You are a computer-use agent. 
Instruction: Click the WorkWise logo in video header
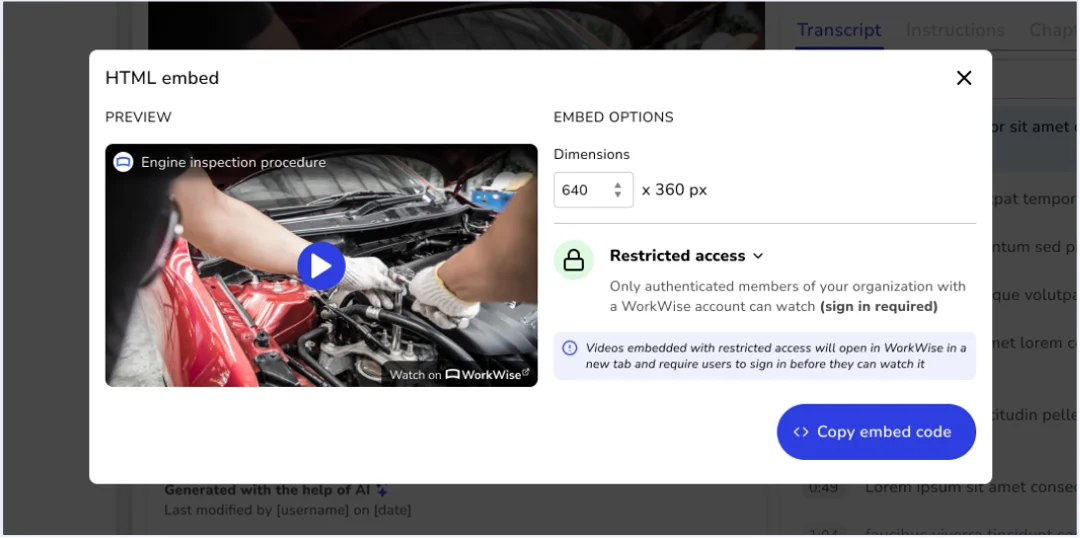click(123, 163)
